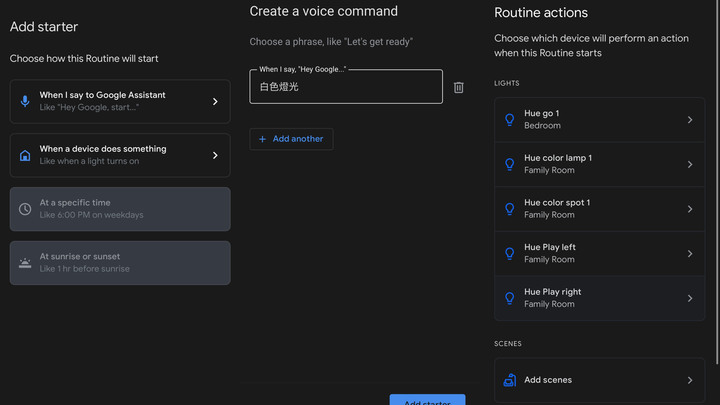
Task: Open Hue Play left via its chevron
Action: [690, 253]
